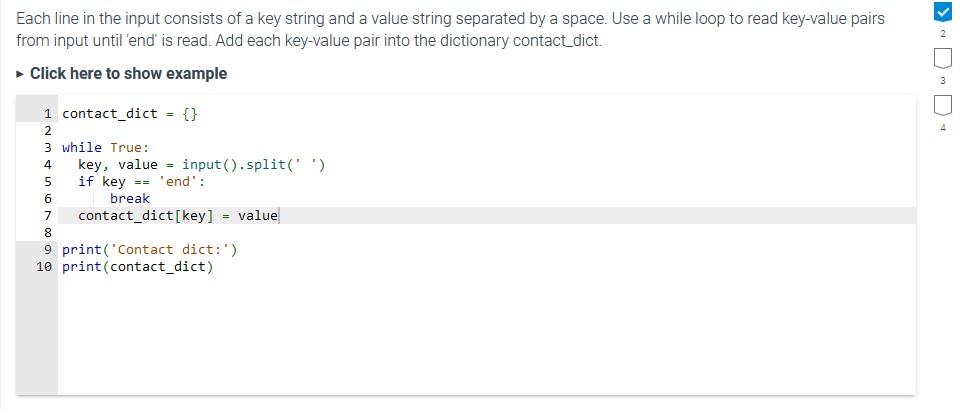This screenshot has height=410, width=963.
Task: Click line number 7 in gutter
Action: [47, 216]
